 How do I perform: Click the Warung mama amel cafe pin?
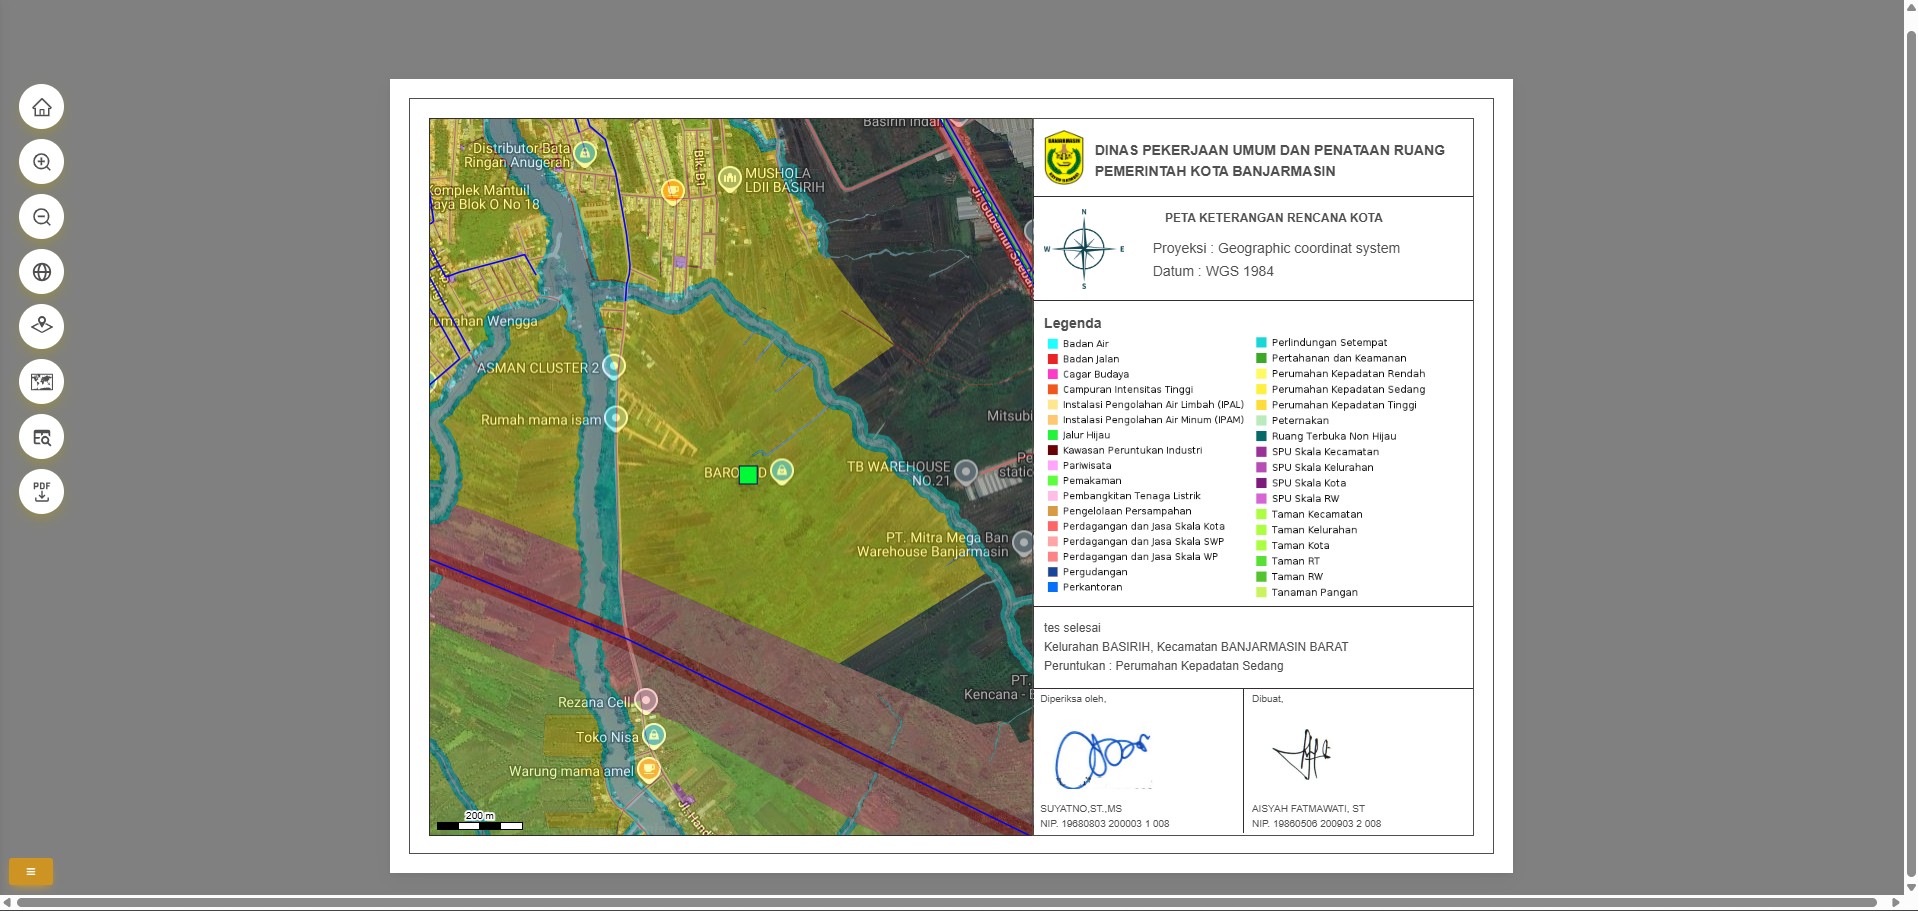(649, 769)
